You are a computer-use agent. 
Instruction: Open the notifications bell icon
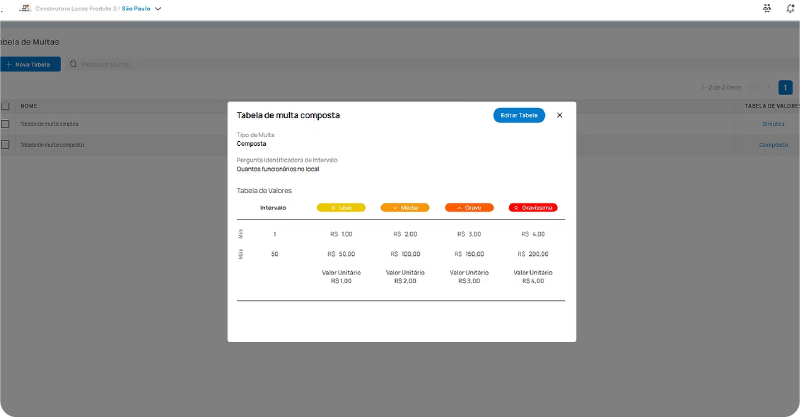point(791,8)
